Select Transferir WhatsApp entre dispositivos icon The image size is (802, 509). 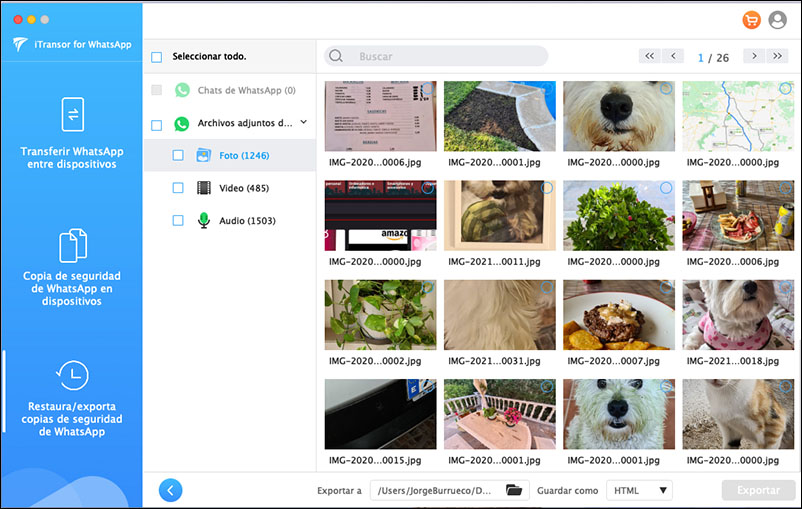click(x=73, y=115)
